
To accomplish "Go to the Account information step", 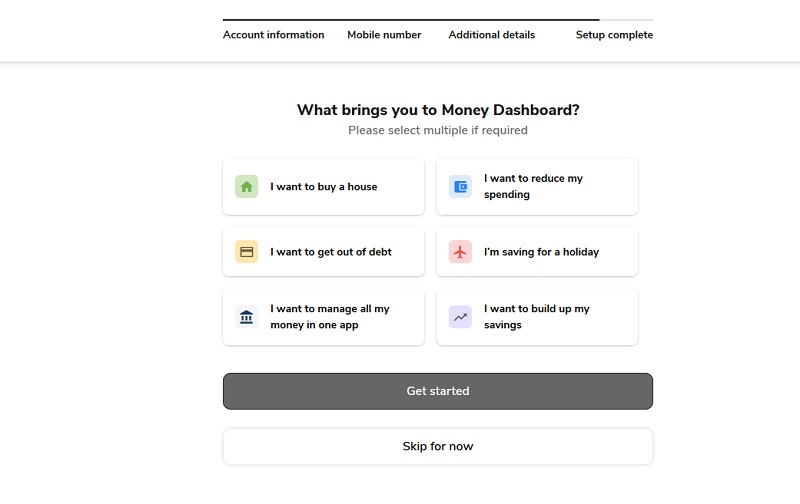I will 273,35.
